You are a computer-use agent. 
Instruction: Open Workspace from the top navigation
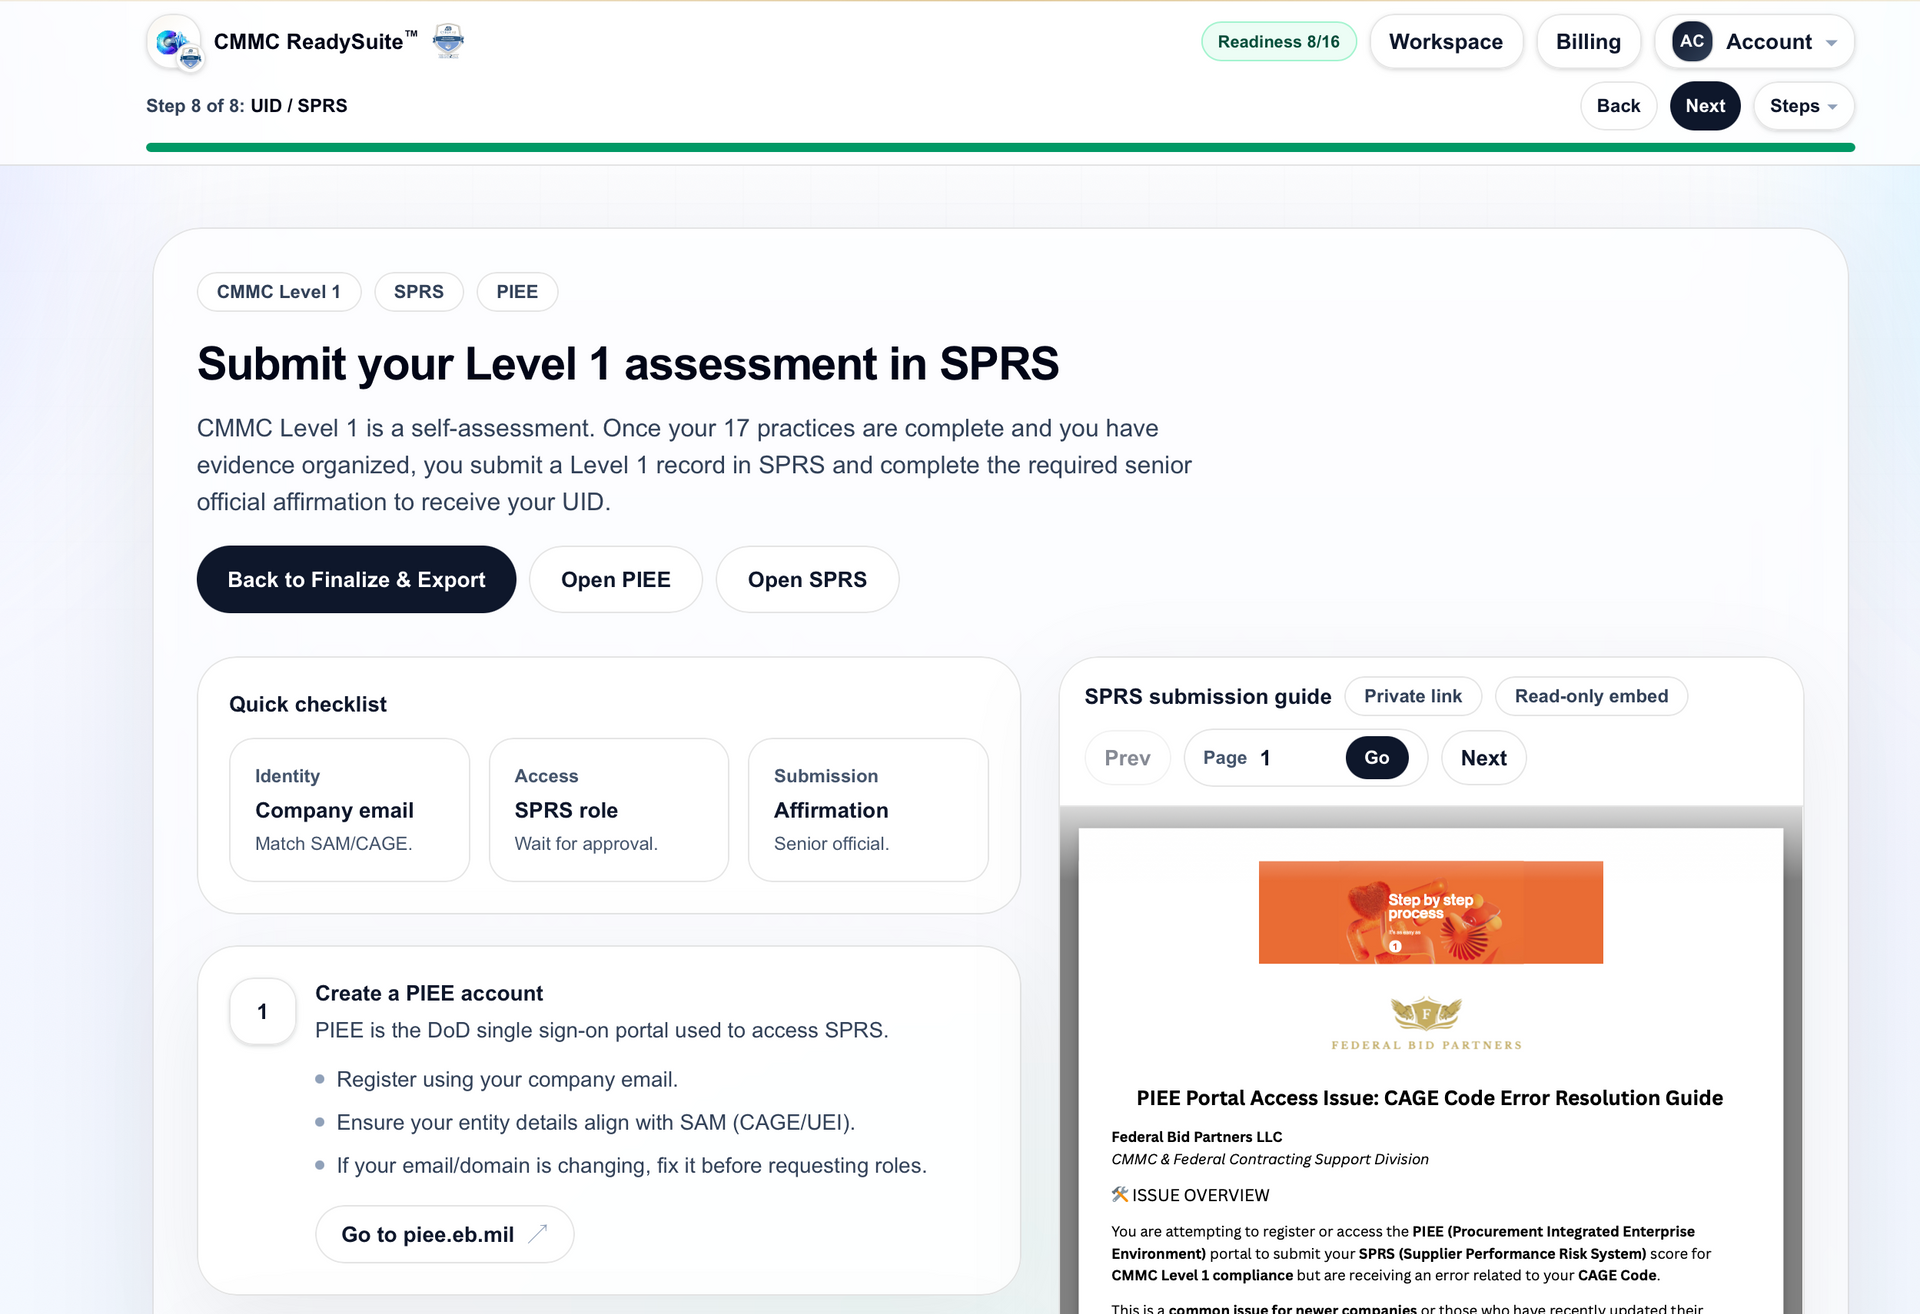pos(1445,41)
